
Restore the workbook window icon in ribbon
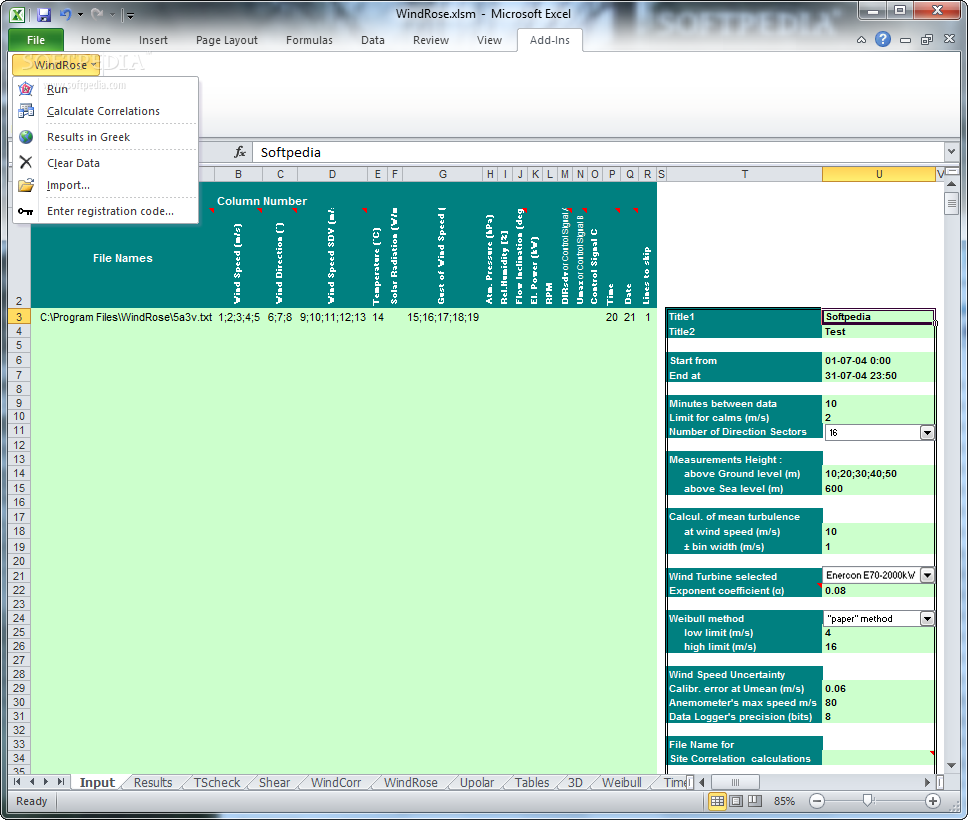[x=927, y=40]
